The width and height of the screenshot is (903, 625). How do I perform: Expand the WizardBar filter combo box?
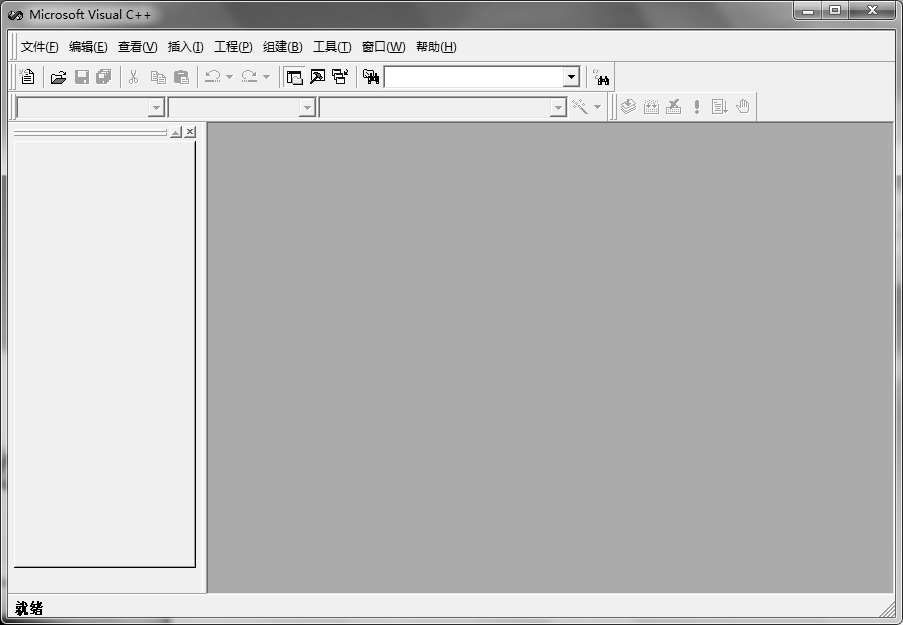[308, 107]
